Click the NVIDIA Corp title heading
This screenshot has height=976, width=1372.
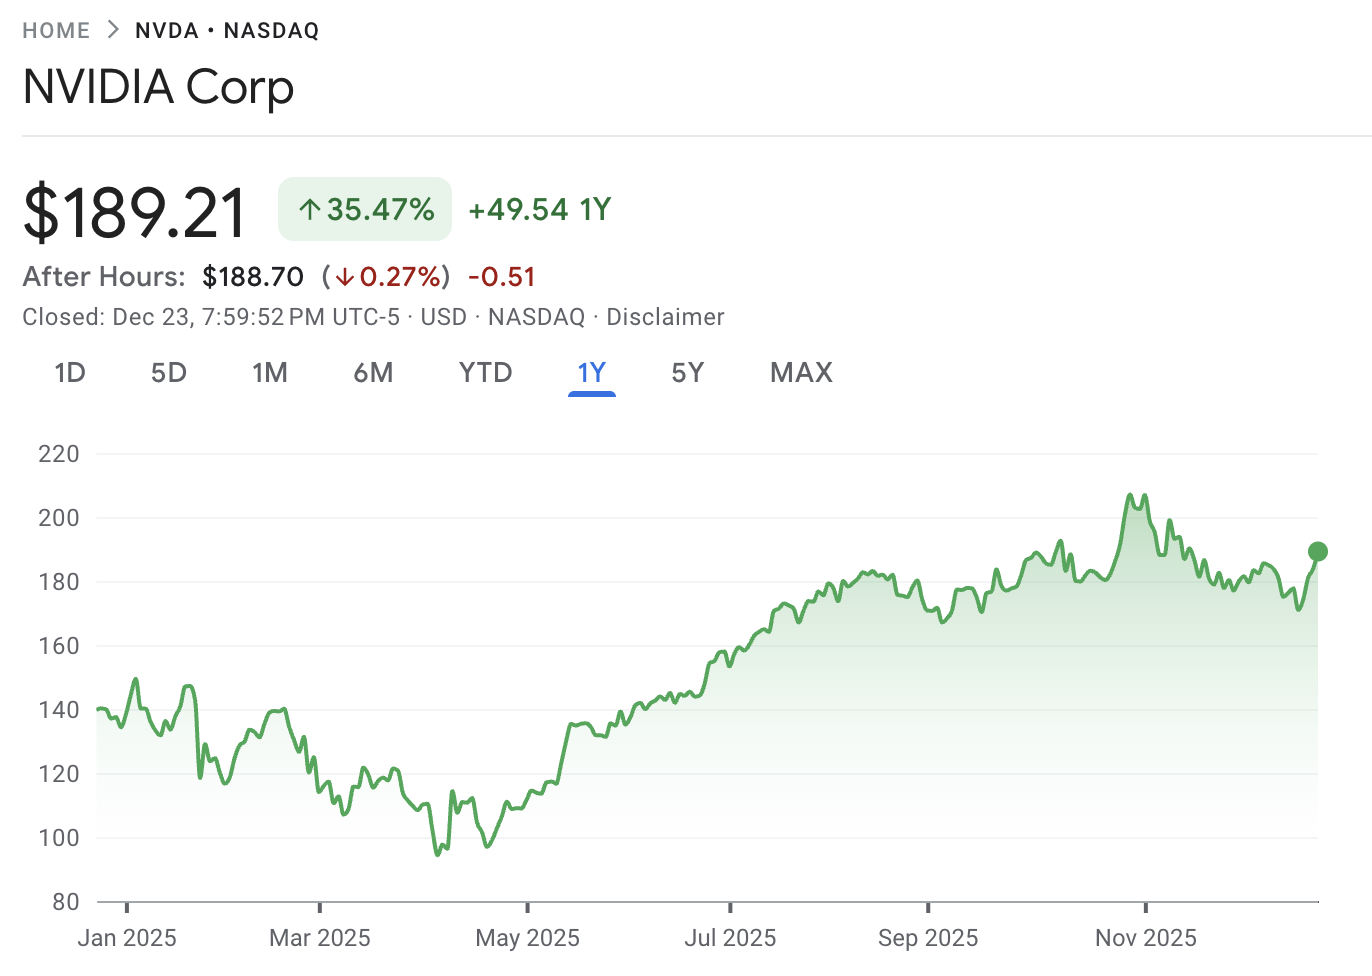point(158,88)
